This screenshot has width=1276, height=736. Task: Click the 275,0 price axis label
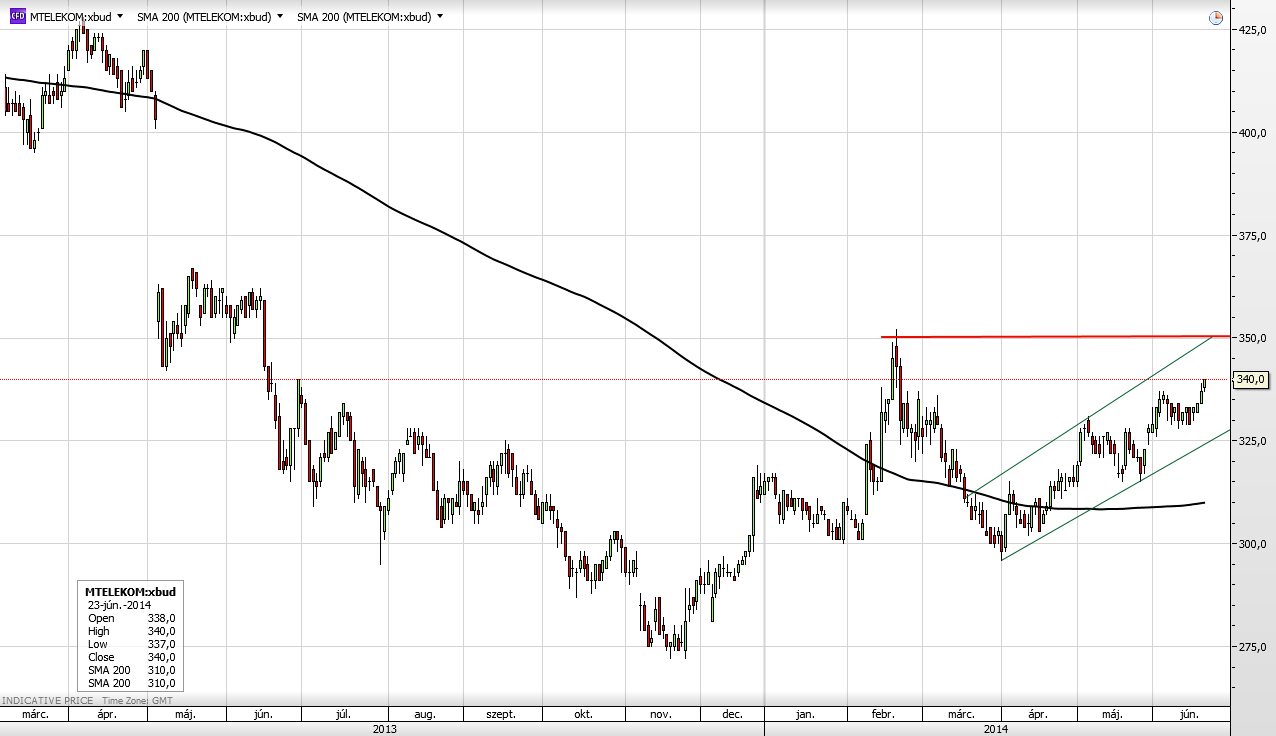1252,647
